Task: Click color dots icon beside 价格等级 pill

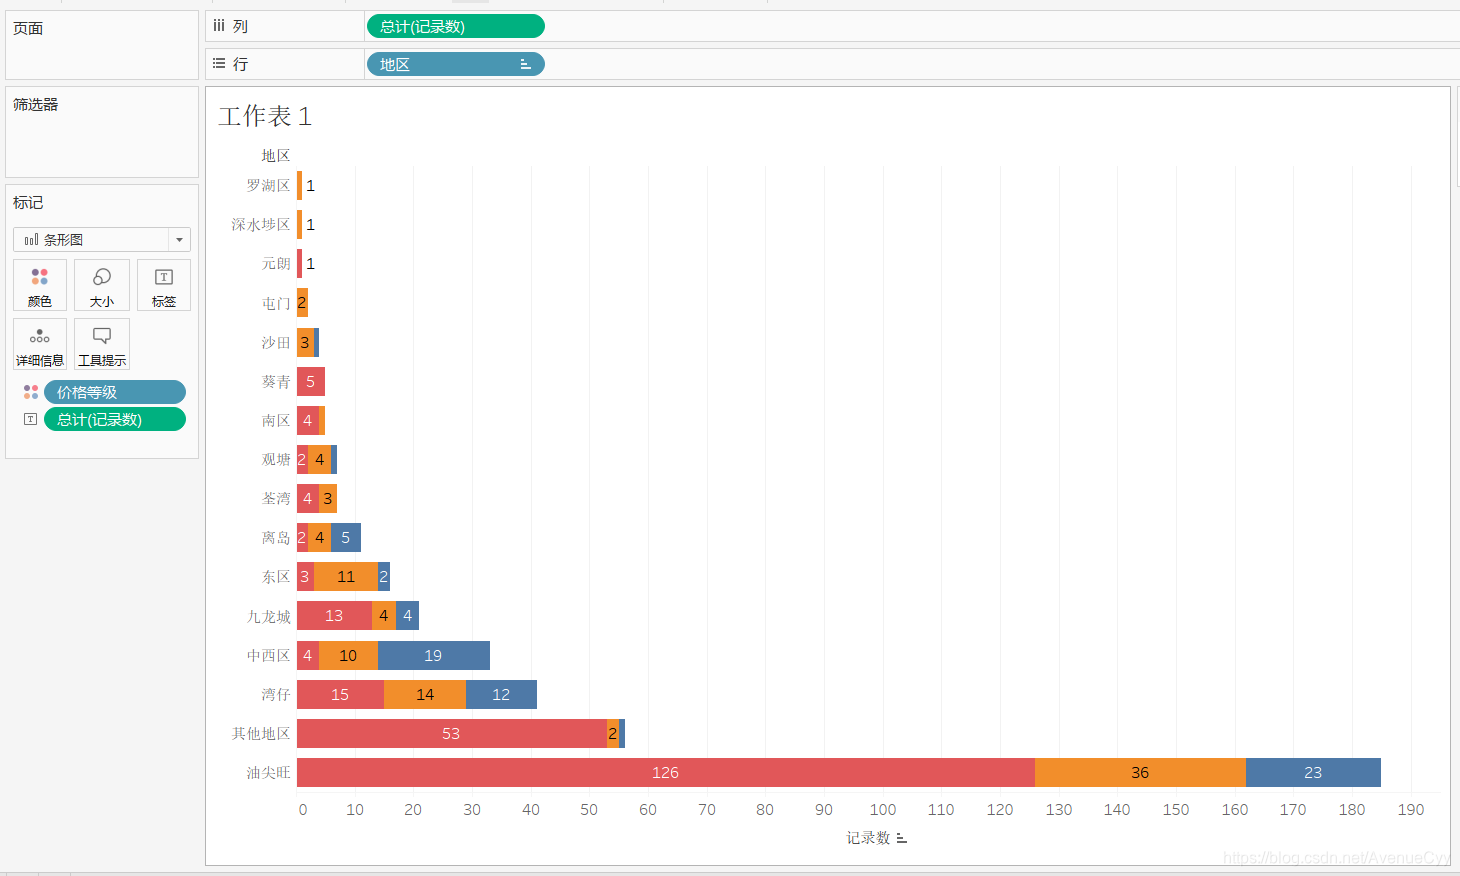Action: coord(31,392)
